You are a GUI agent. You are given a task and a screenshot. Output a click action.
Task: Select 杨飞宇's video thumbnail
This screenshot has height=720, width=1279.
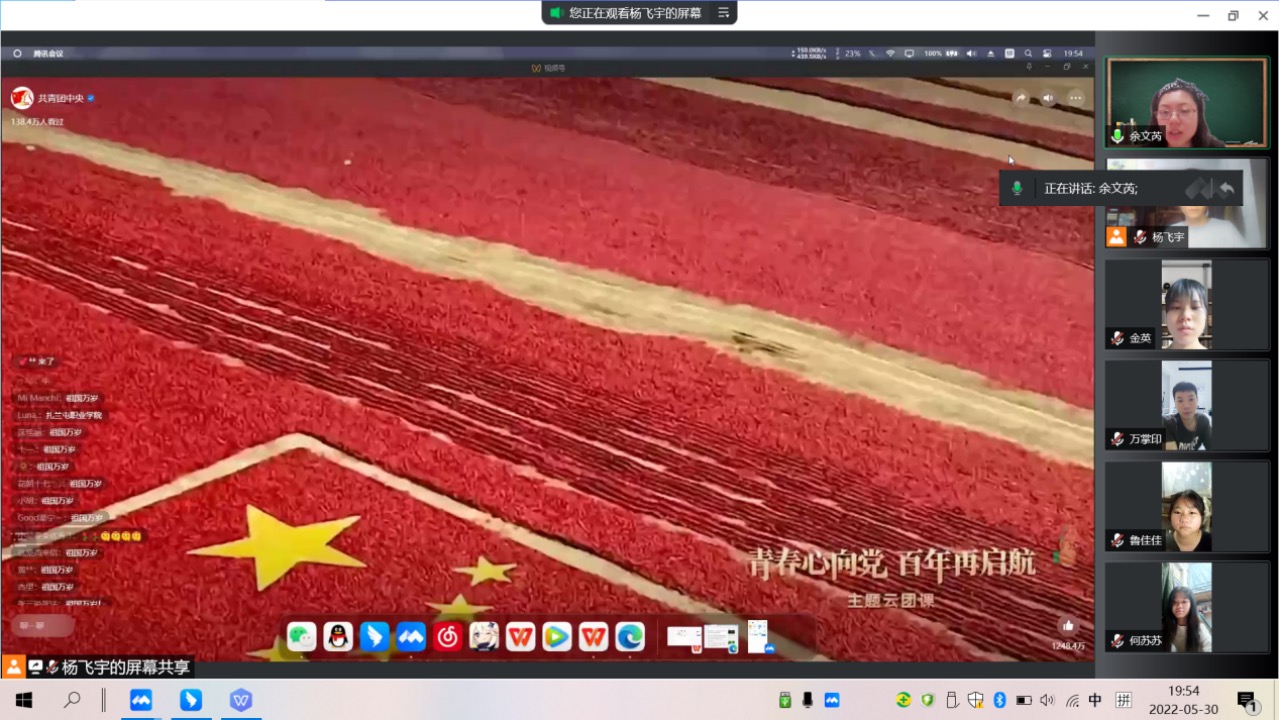[1186, 203]
